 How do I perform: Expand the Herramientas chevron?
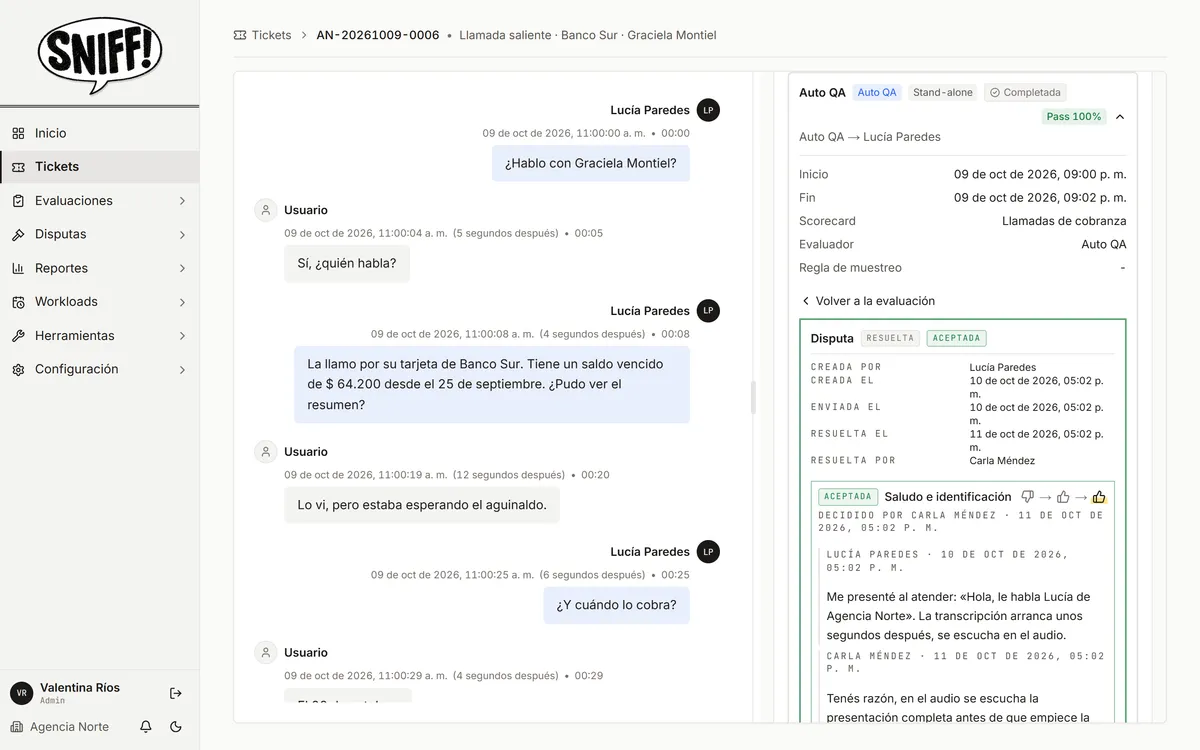click(x=182, y=336)
